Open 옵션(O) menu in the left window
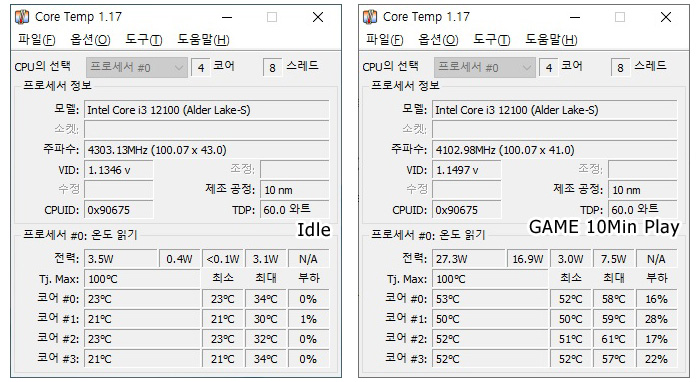Screen dimensions: 700x382 90,40
